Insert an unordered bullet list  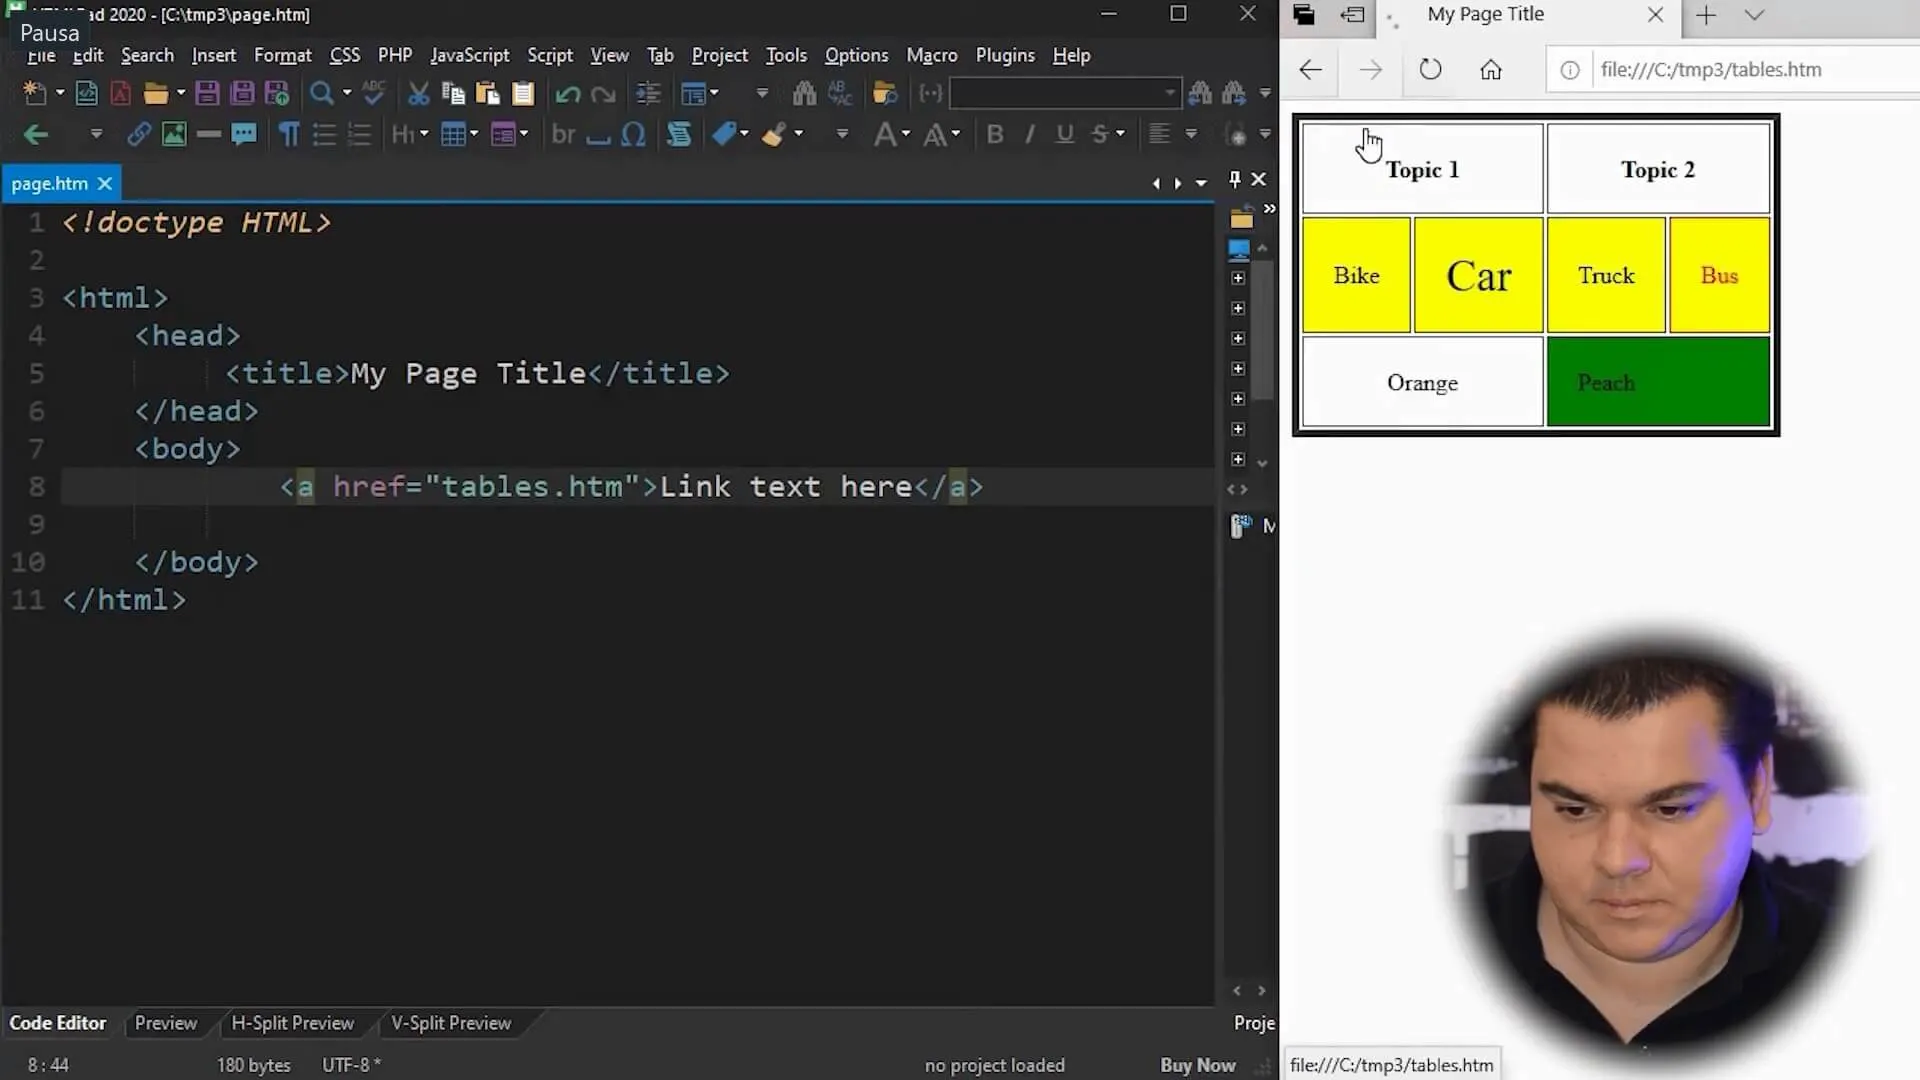click(324, 134)
